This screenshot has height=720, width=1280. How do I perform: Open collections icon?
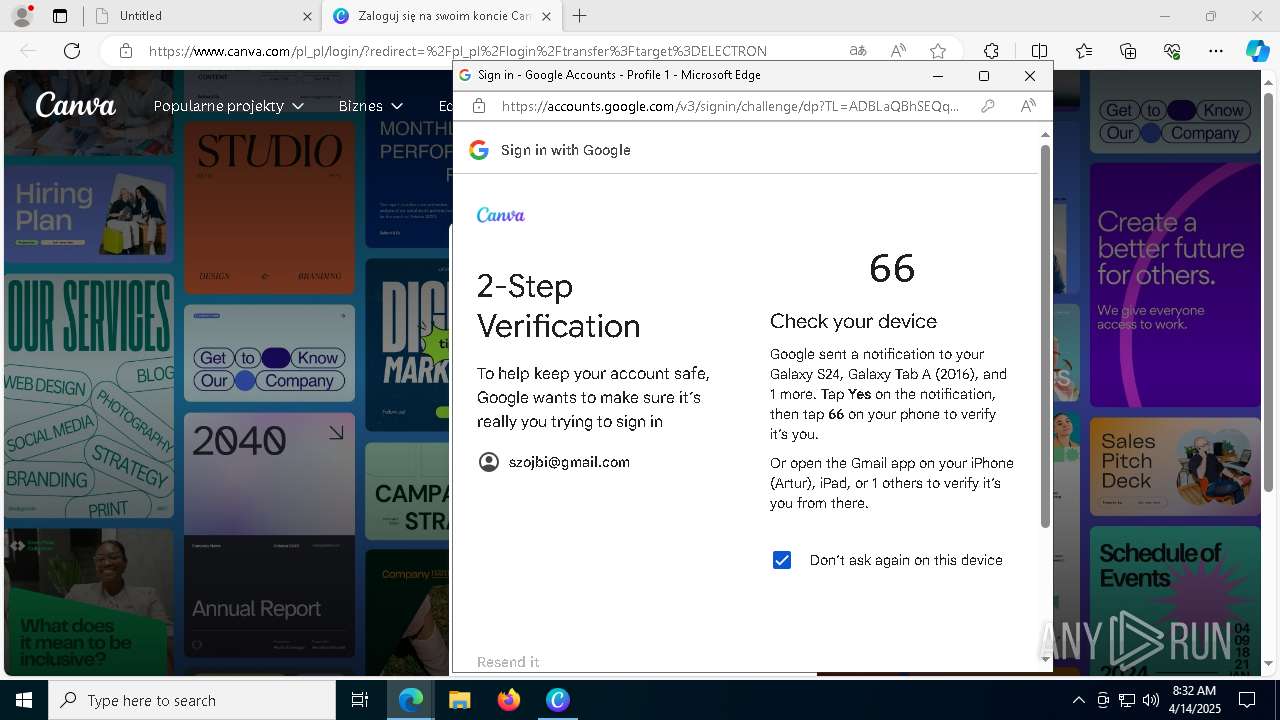click(1128, 51)
